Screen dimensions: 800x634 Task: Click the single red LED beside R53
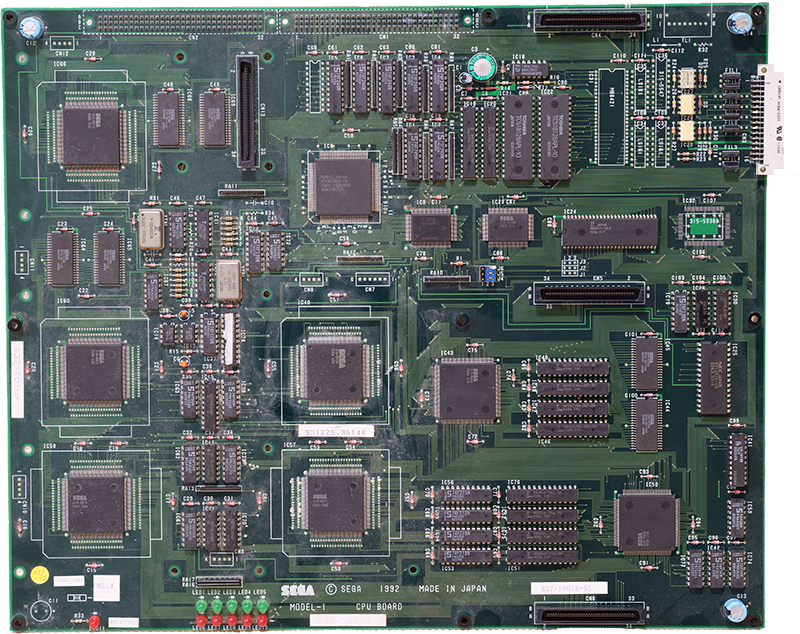94,622
